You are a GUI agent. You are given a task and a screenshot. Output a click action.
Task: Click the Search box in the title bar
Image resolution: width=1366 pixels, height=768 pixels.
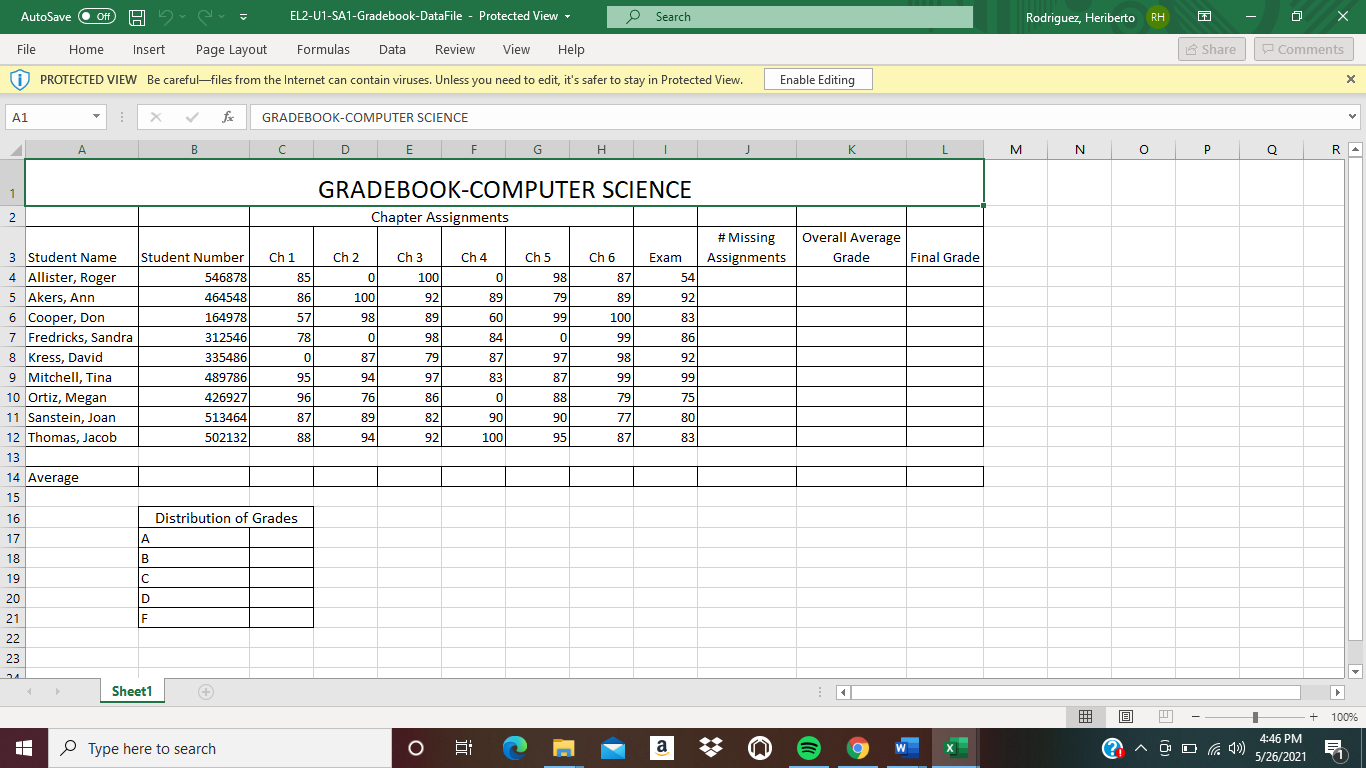[x=789, y=17]
